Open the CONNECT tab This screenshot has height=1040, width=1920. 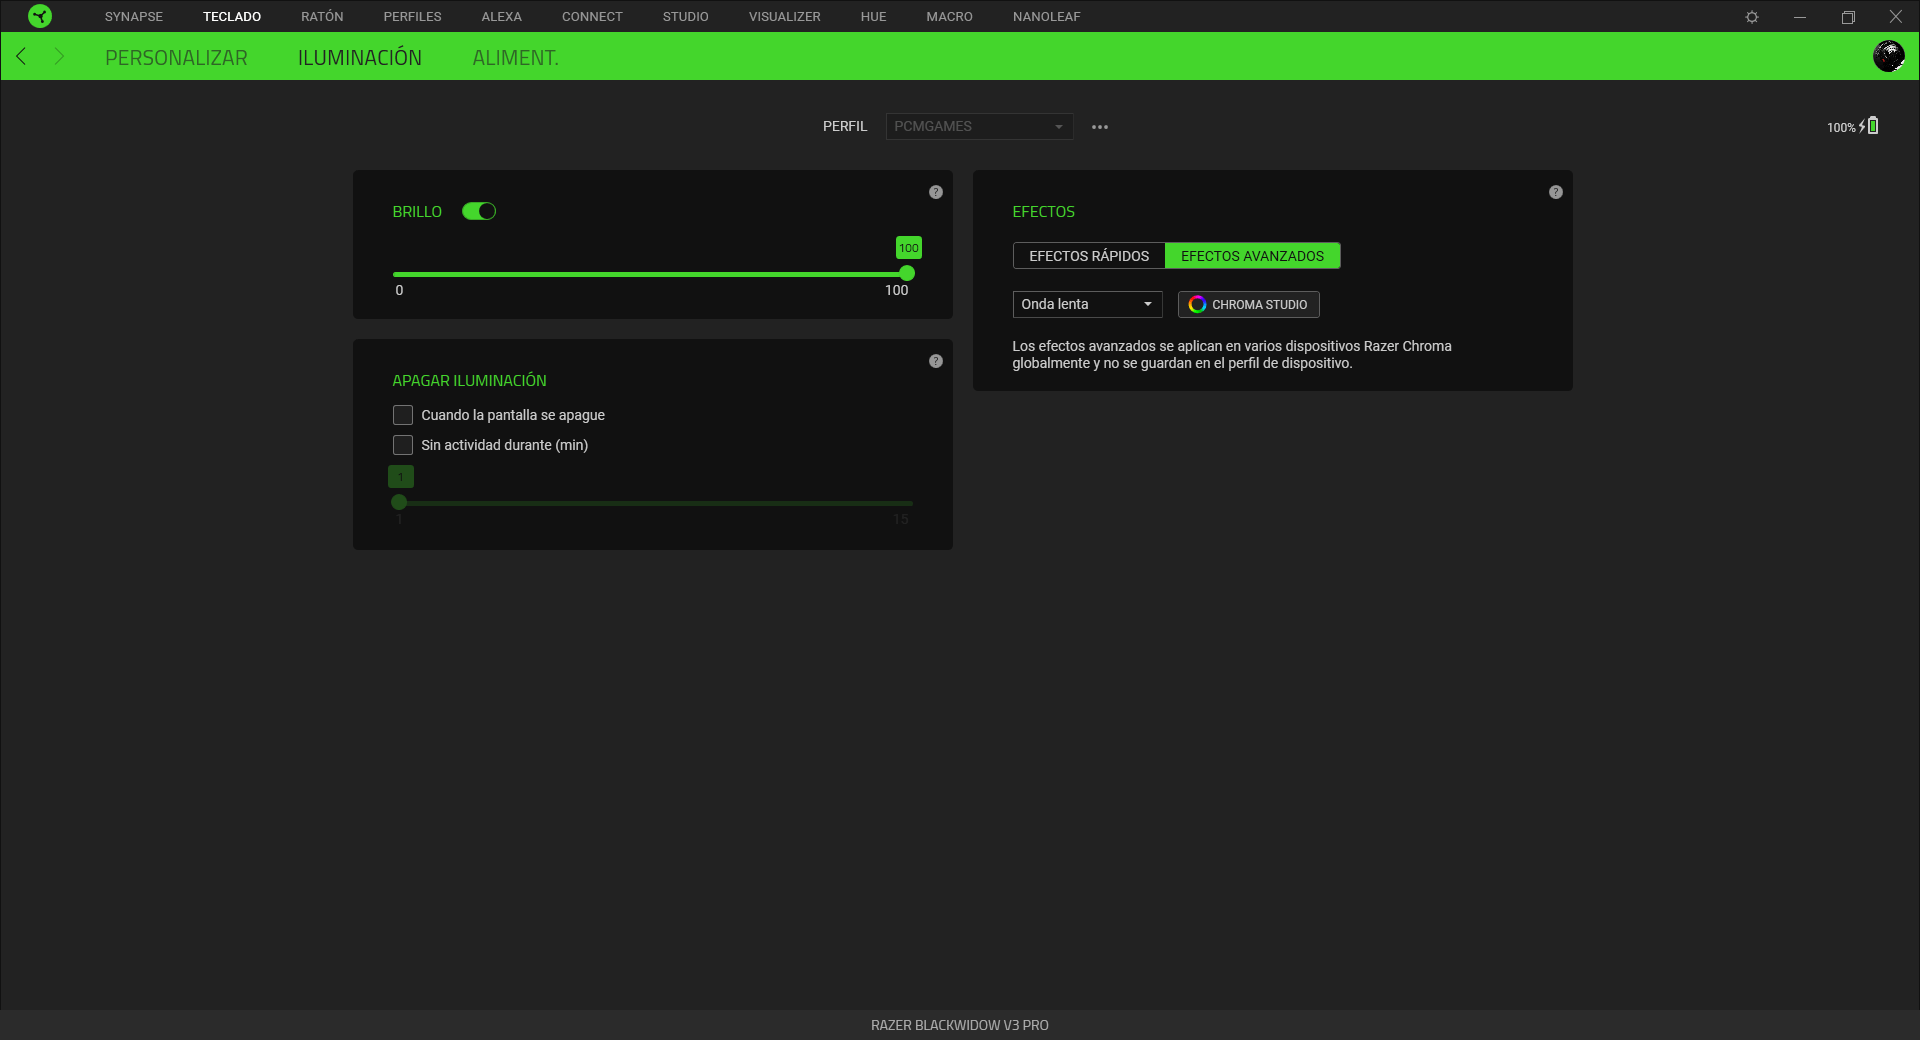click(592, 17)
